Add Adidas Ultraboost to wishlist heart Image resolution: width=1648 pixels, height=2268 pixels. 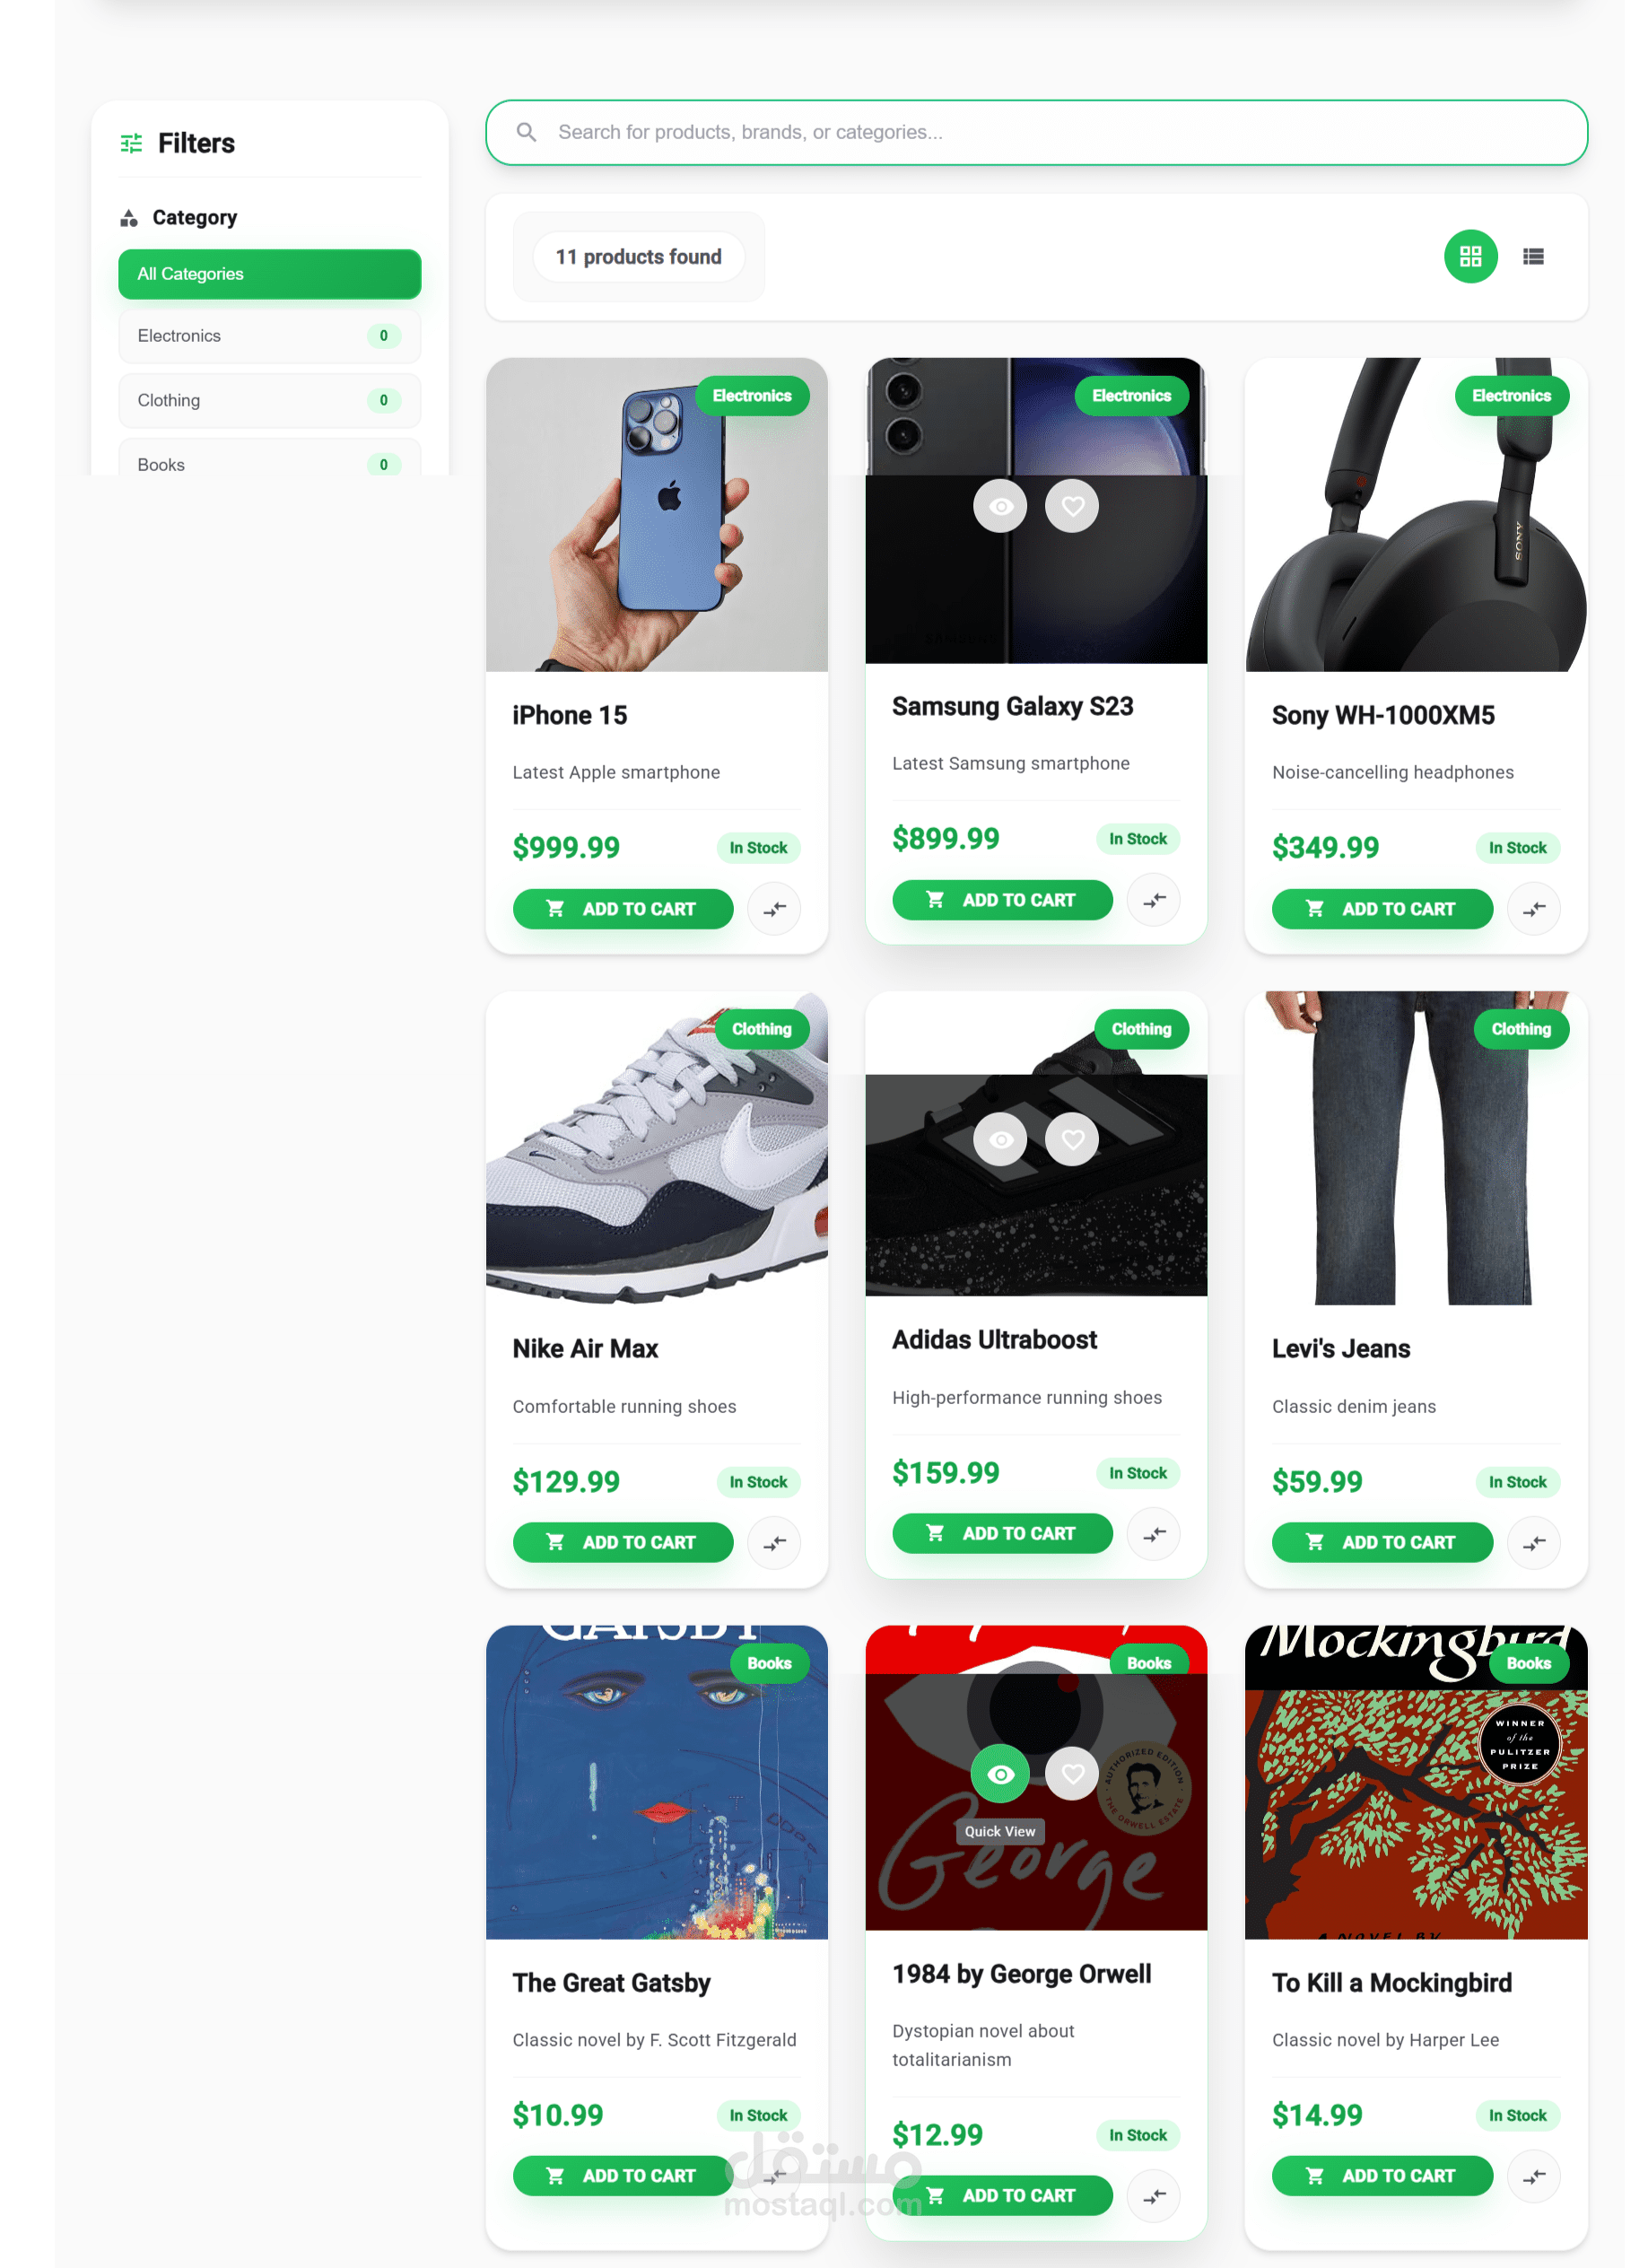point(1072,1140)
